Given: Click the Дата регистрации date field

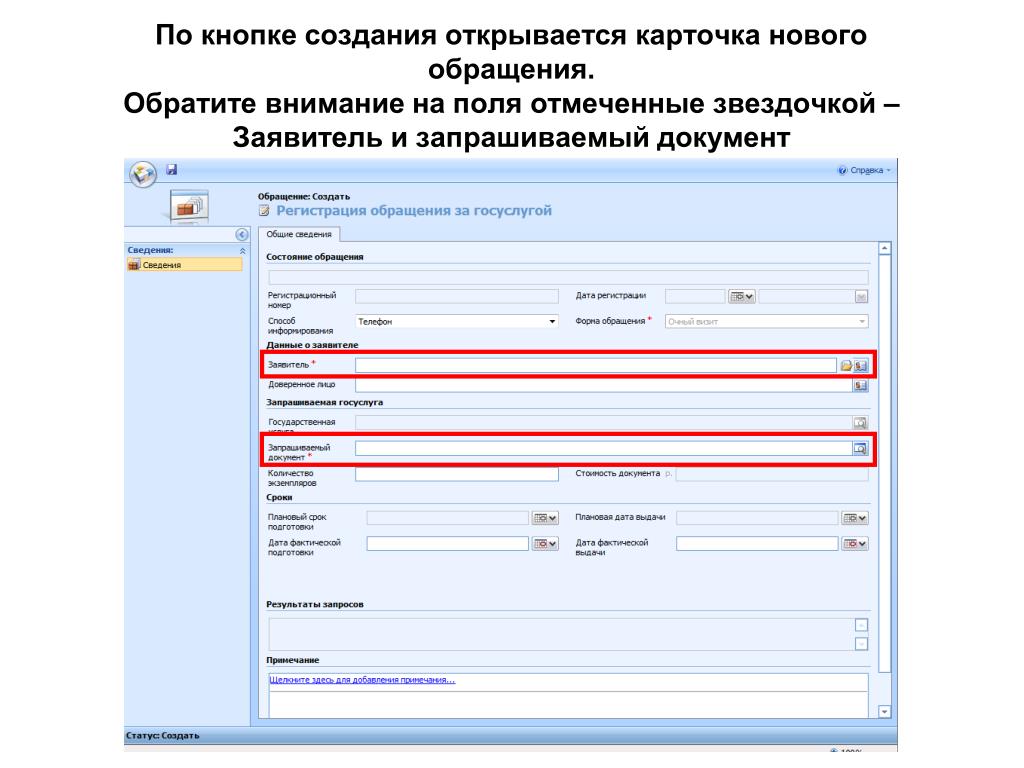Looking at the screenshot, I should click(x=695, y=296).
